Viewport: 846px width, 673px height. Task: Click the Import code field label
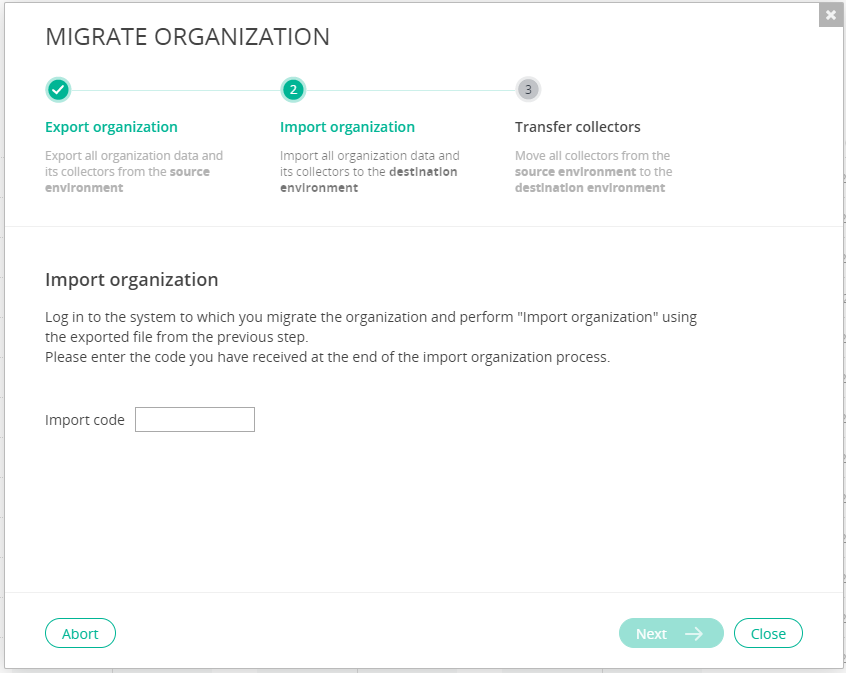[85, 420]
